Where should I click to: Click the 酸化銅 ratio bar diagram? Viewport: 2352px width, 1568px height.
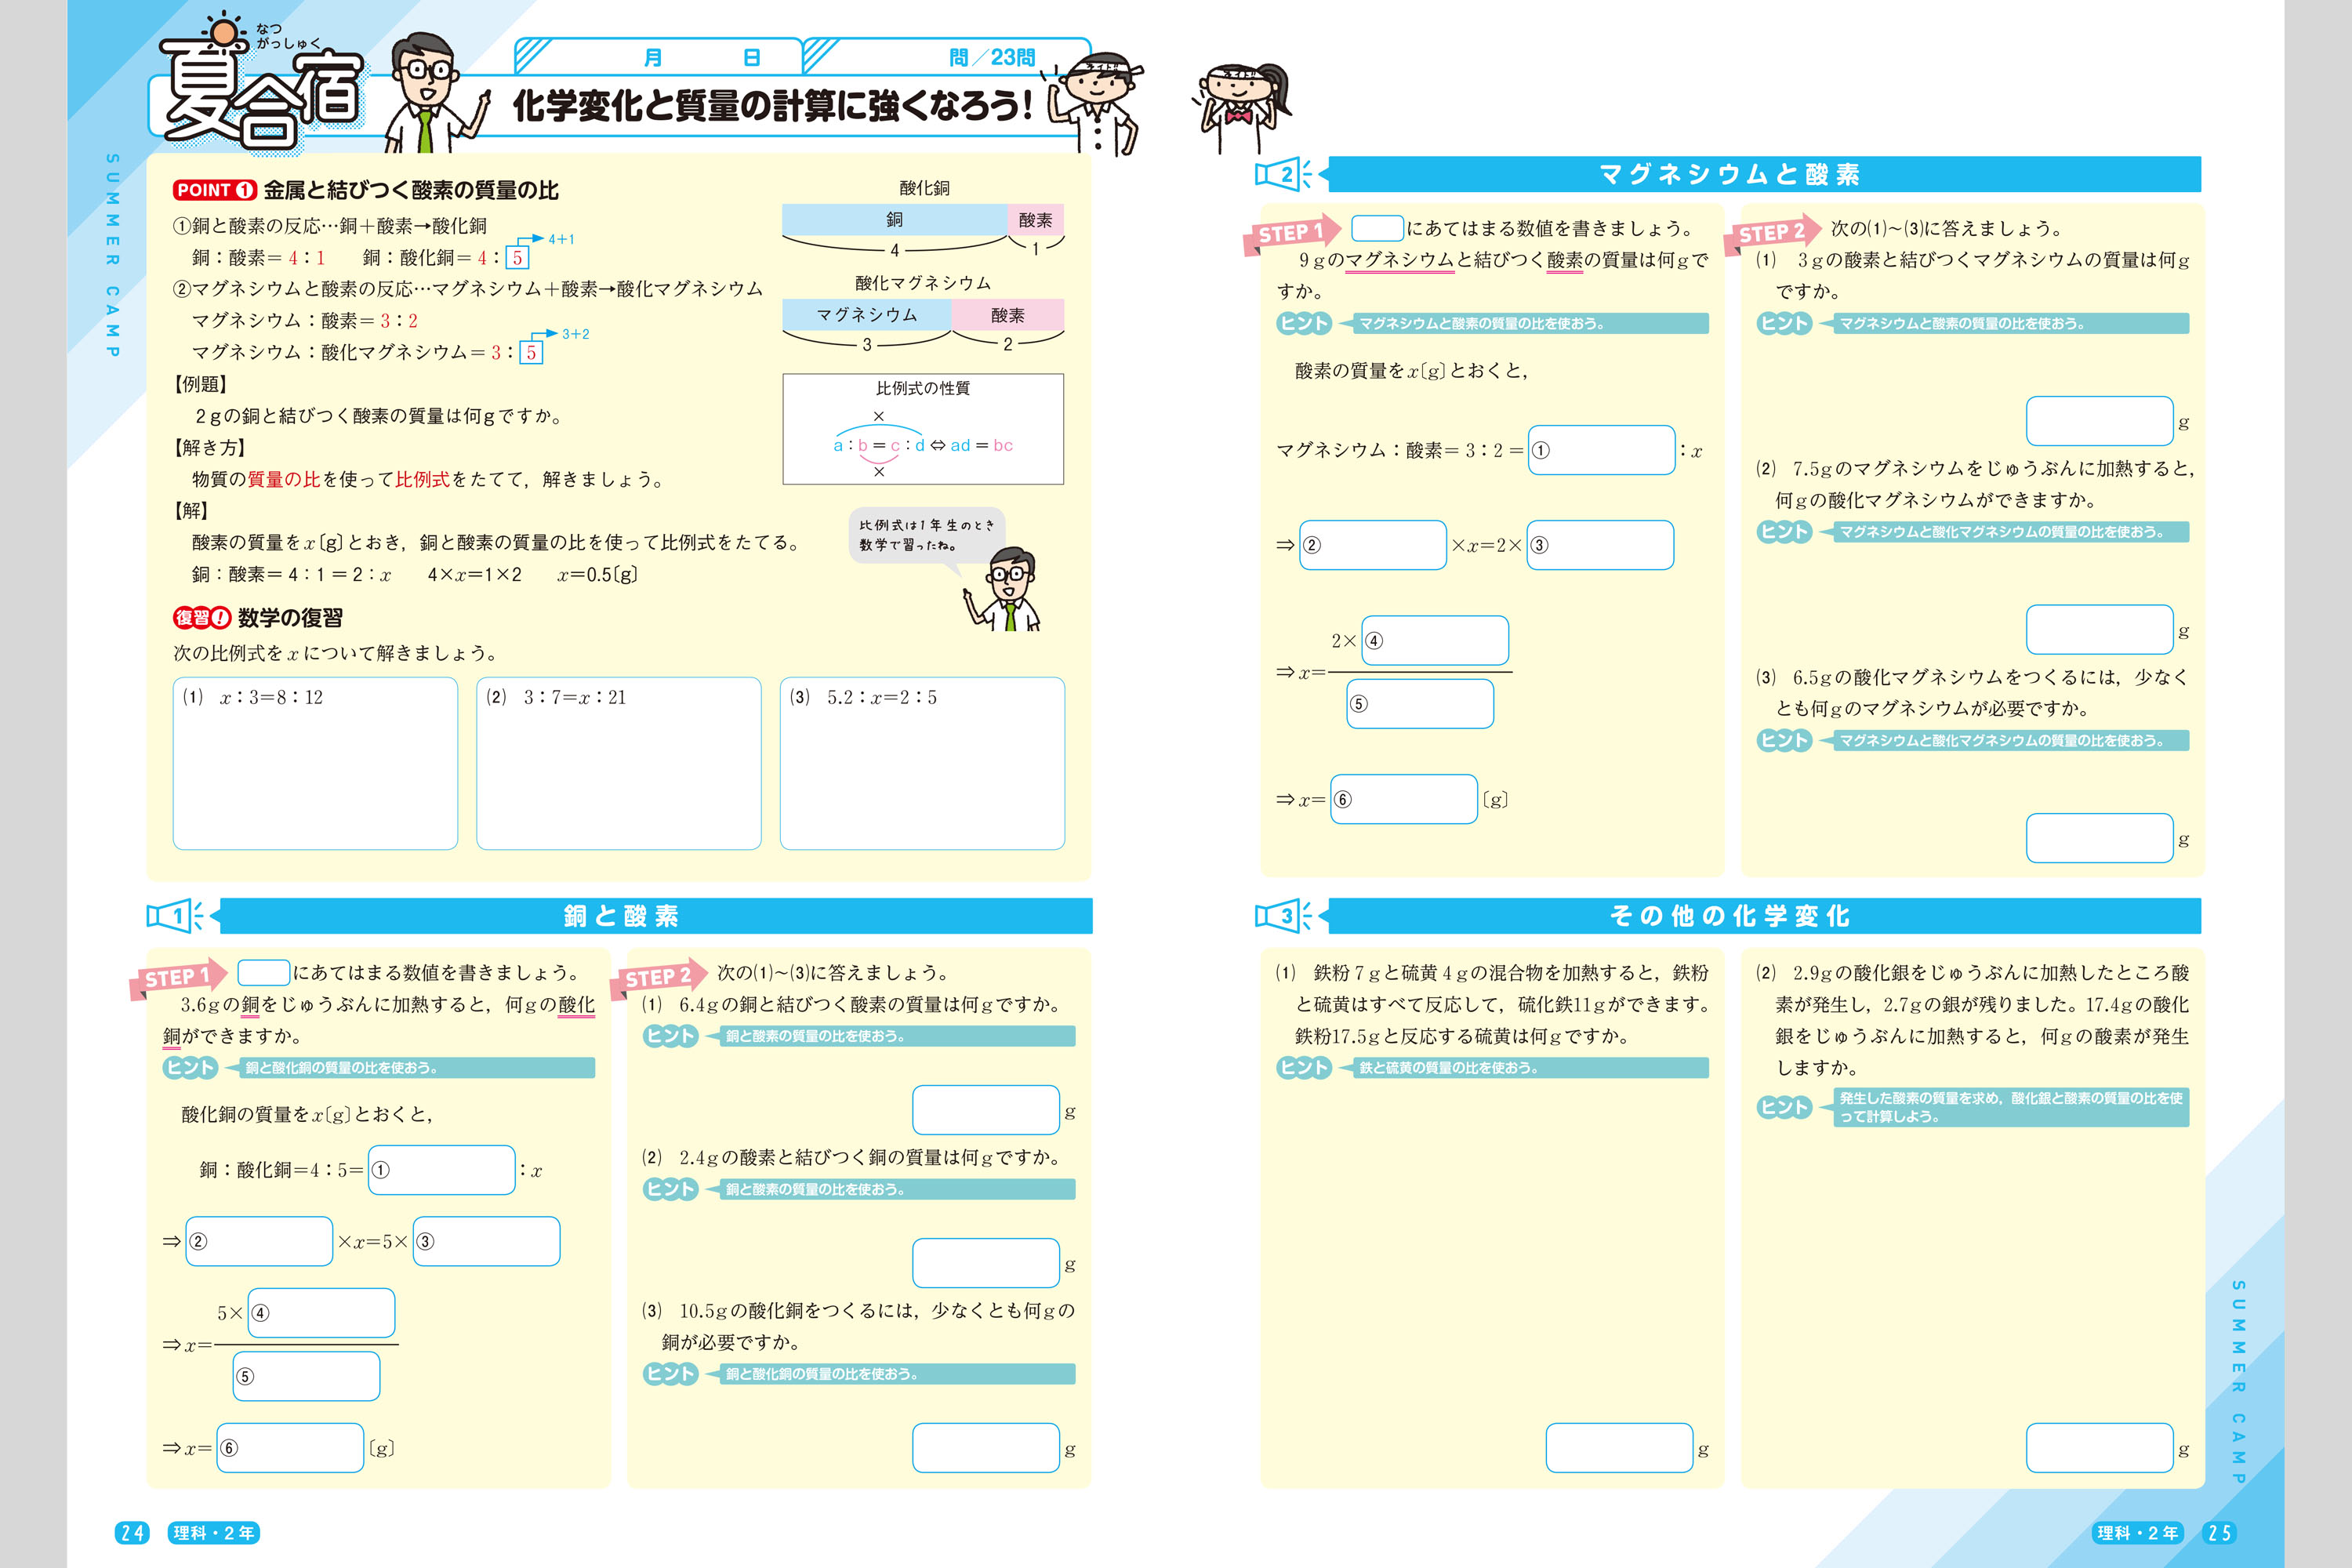click(x=923, y=219)
